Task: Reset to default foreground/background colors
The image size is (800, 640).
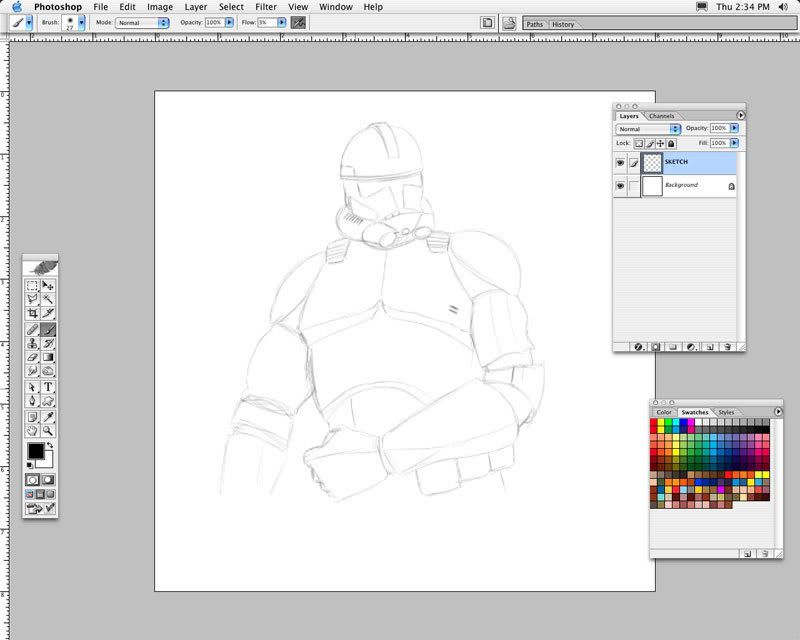Action: (30, 465)
